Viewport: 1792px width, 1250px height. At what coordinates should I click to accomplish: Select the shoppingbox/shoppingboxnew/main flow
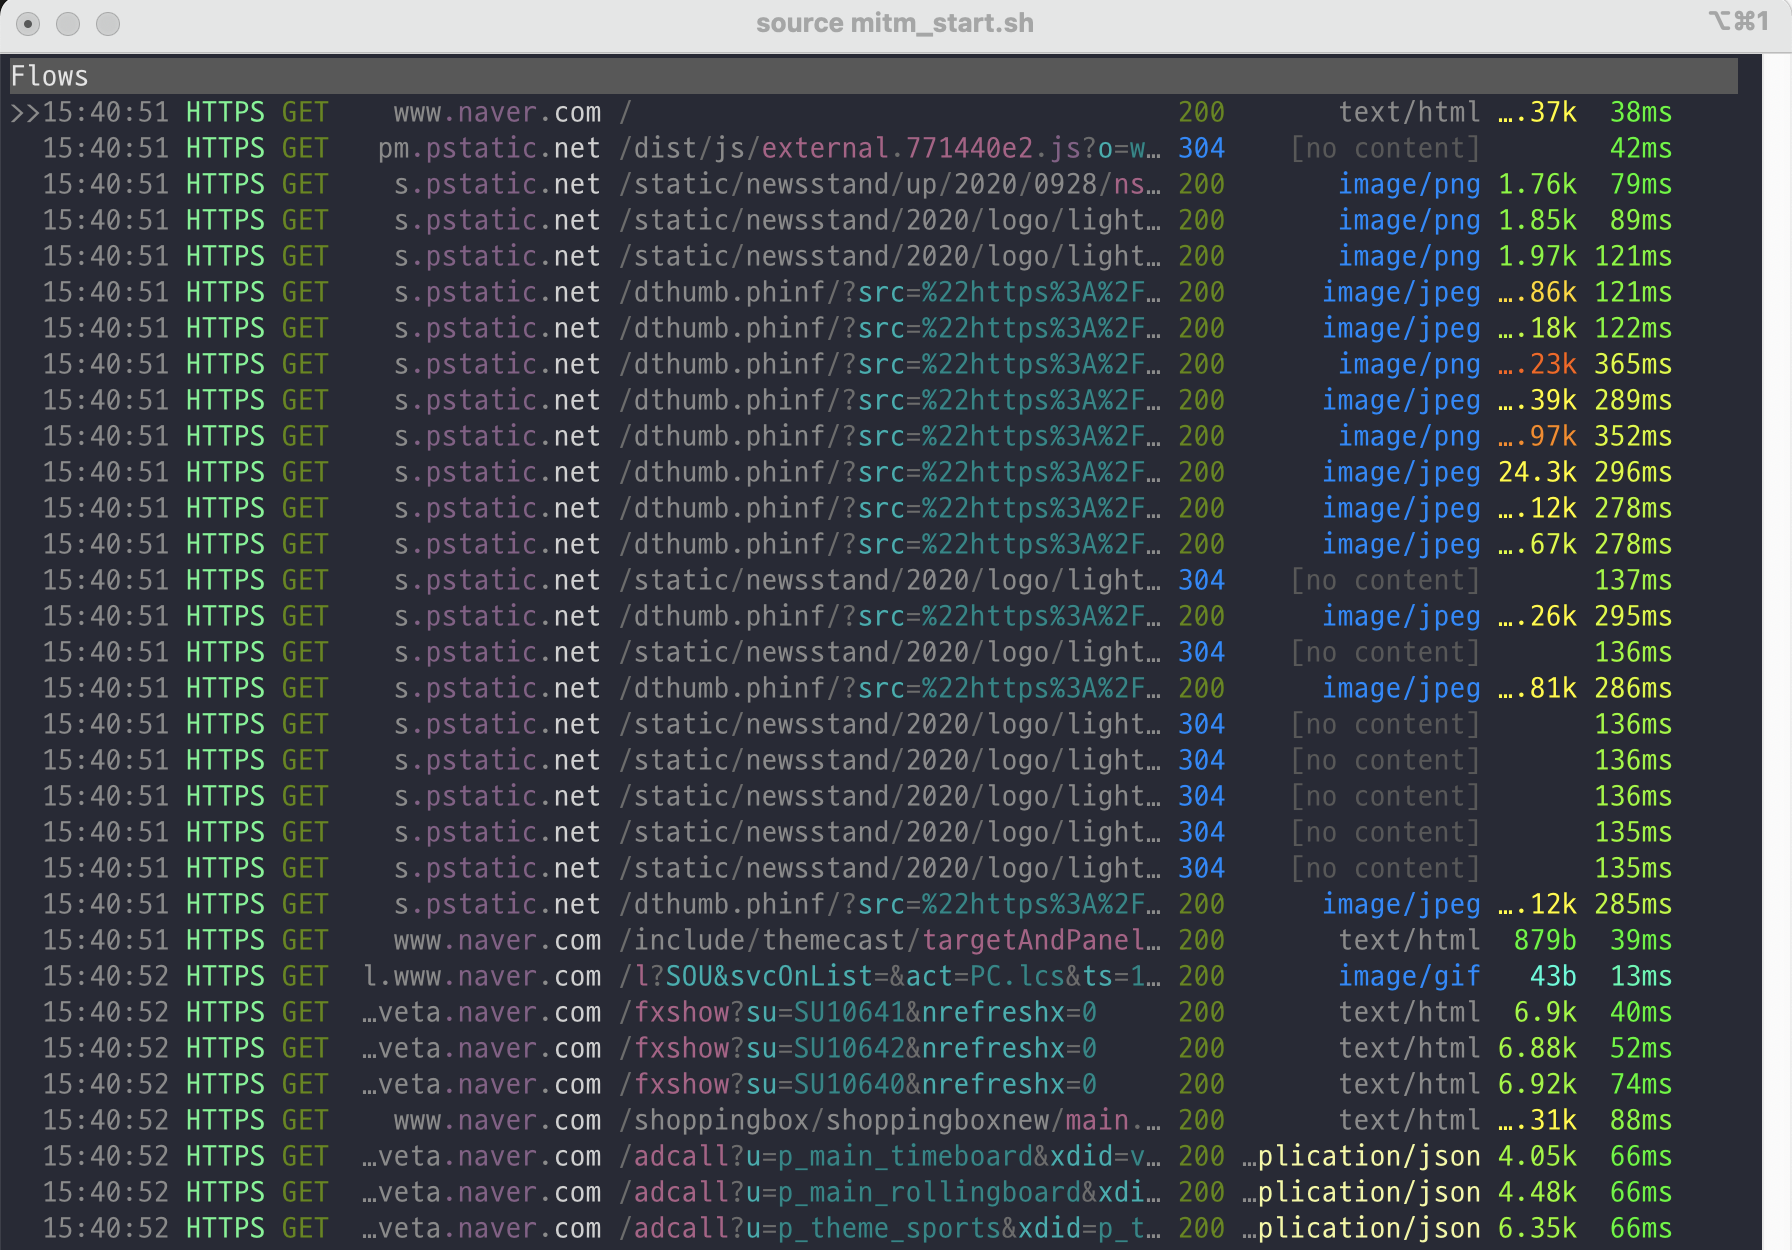(873, 1120)
